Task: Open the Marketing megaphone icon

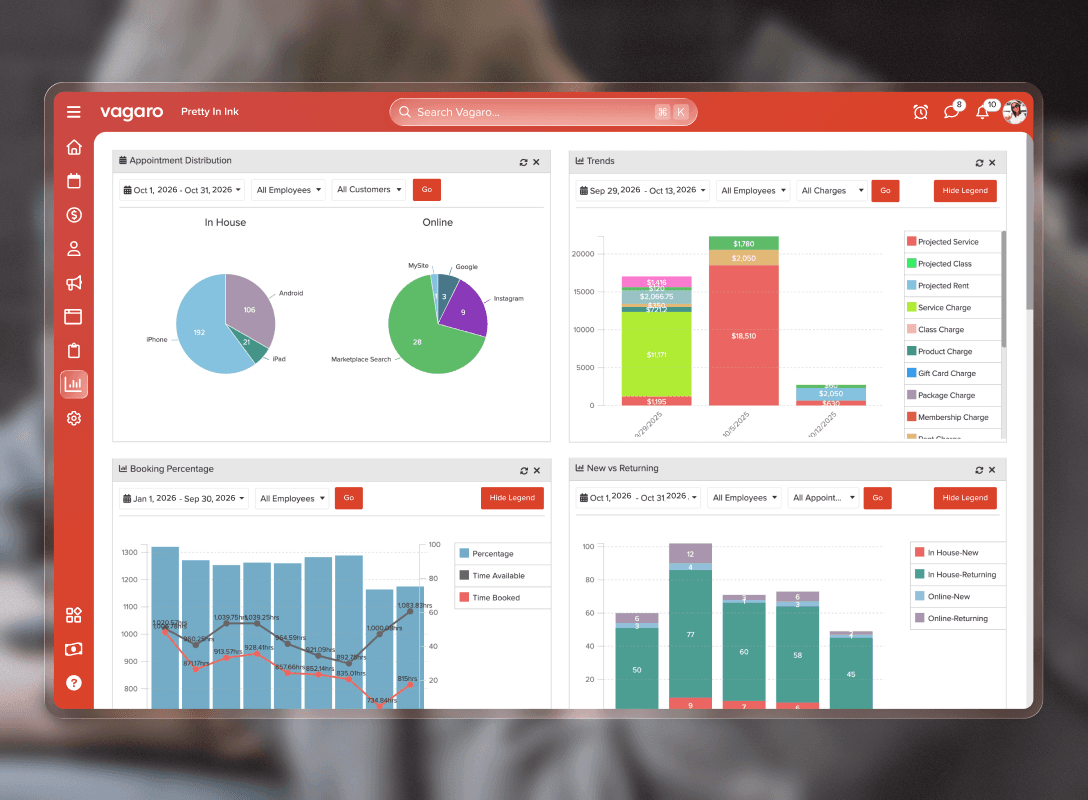Action: click(x=74, y=283)
